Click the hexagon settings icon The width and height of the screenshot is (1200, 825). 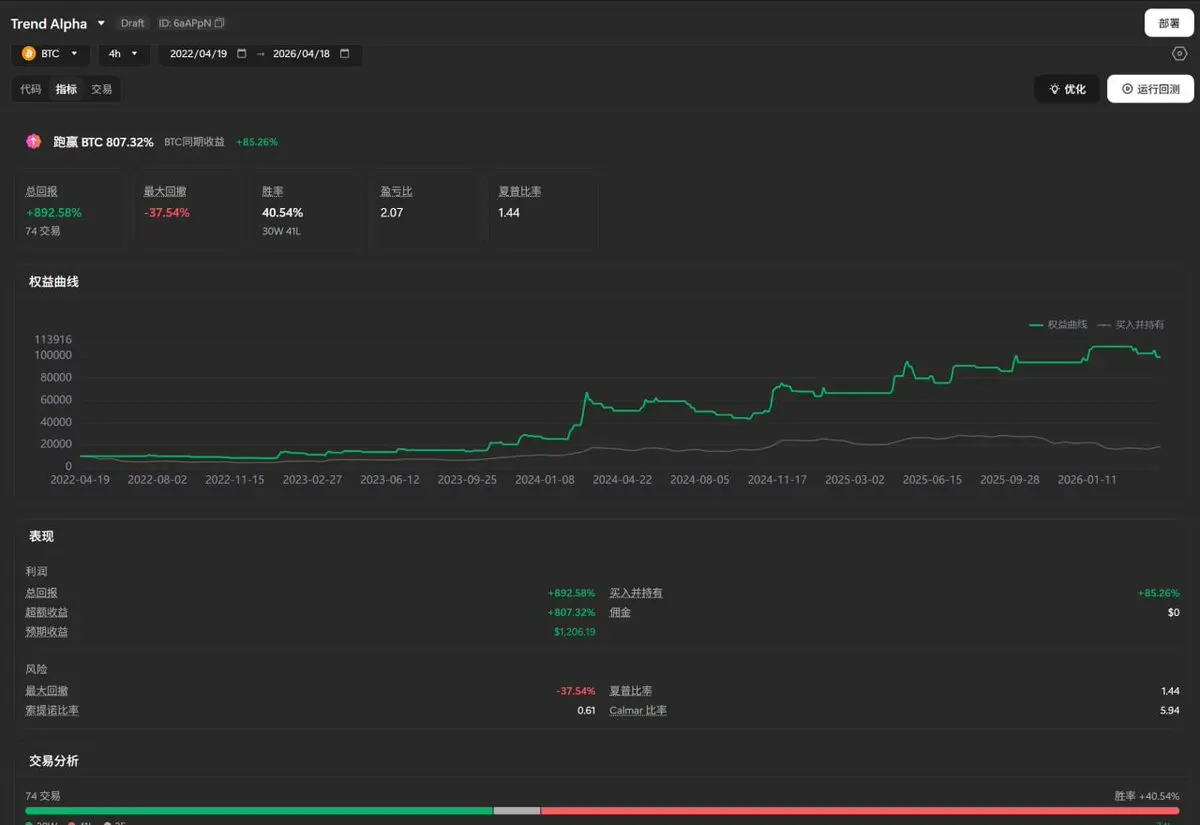pyautogui.click(x=1179, y=54)
